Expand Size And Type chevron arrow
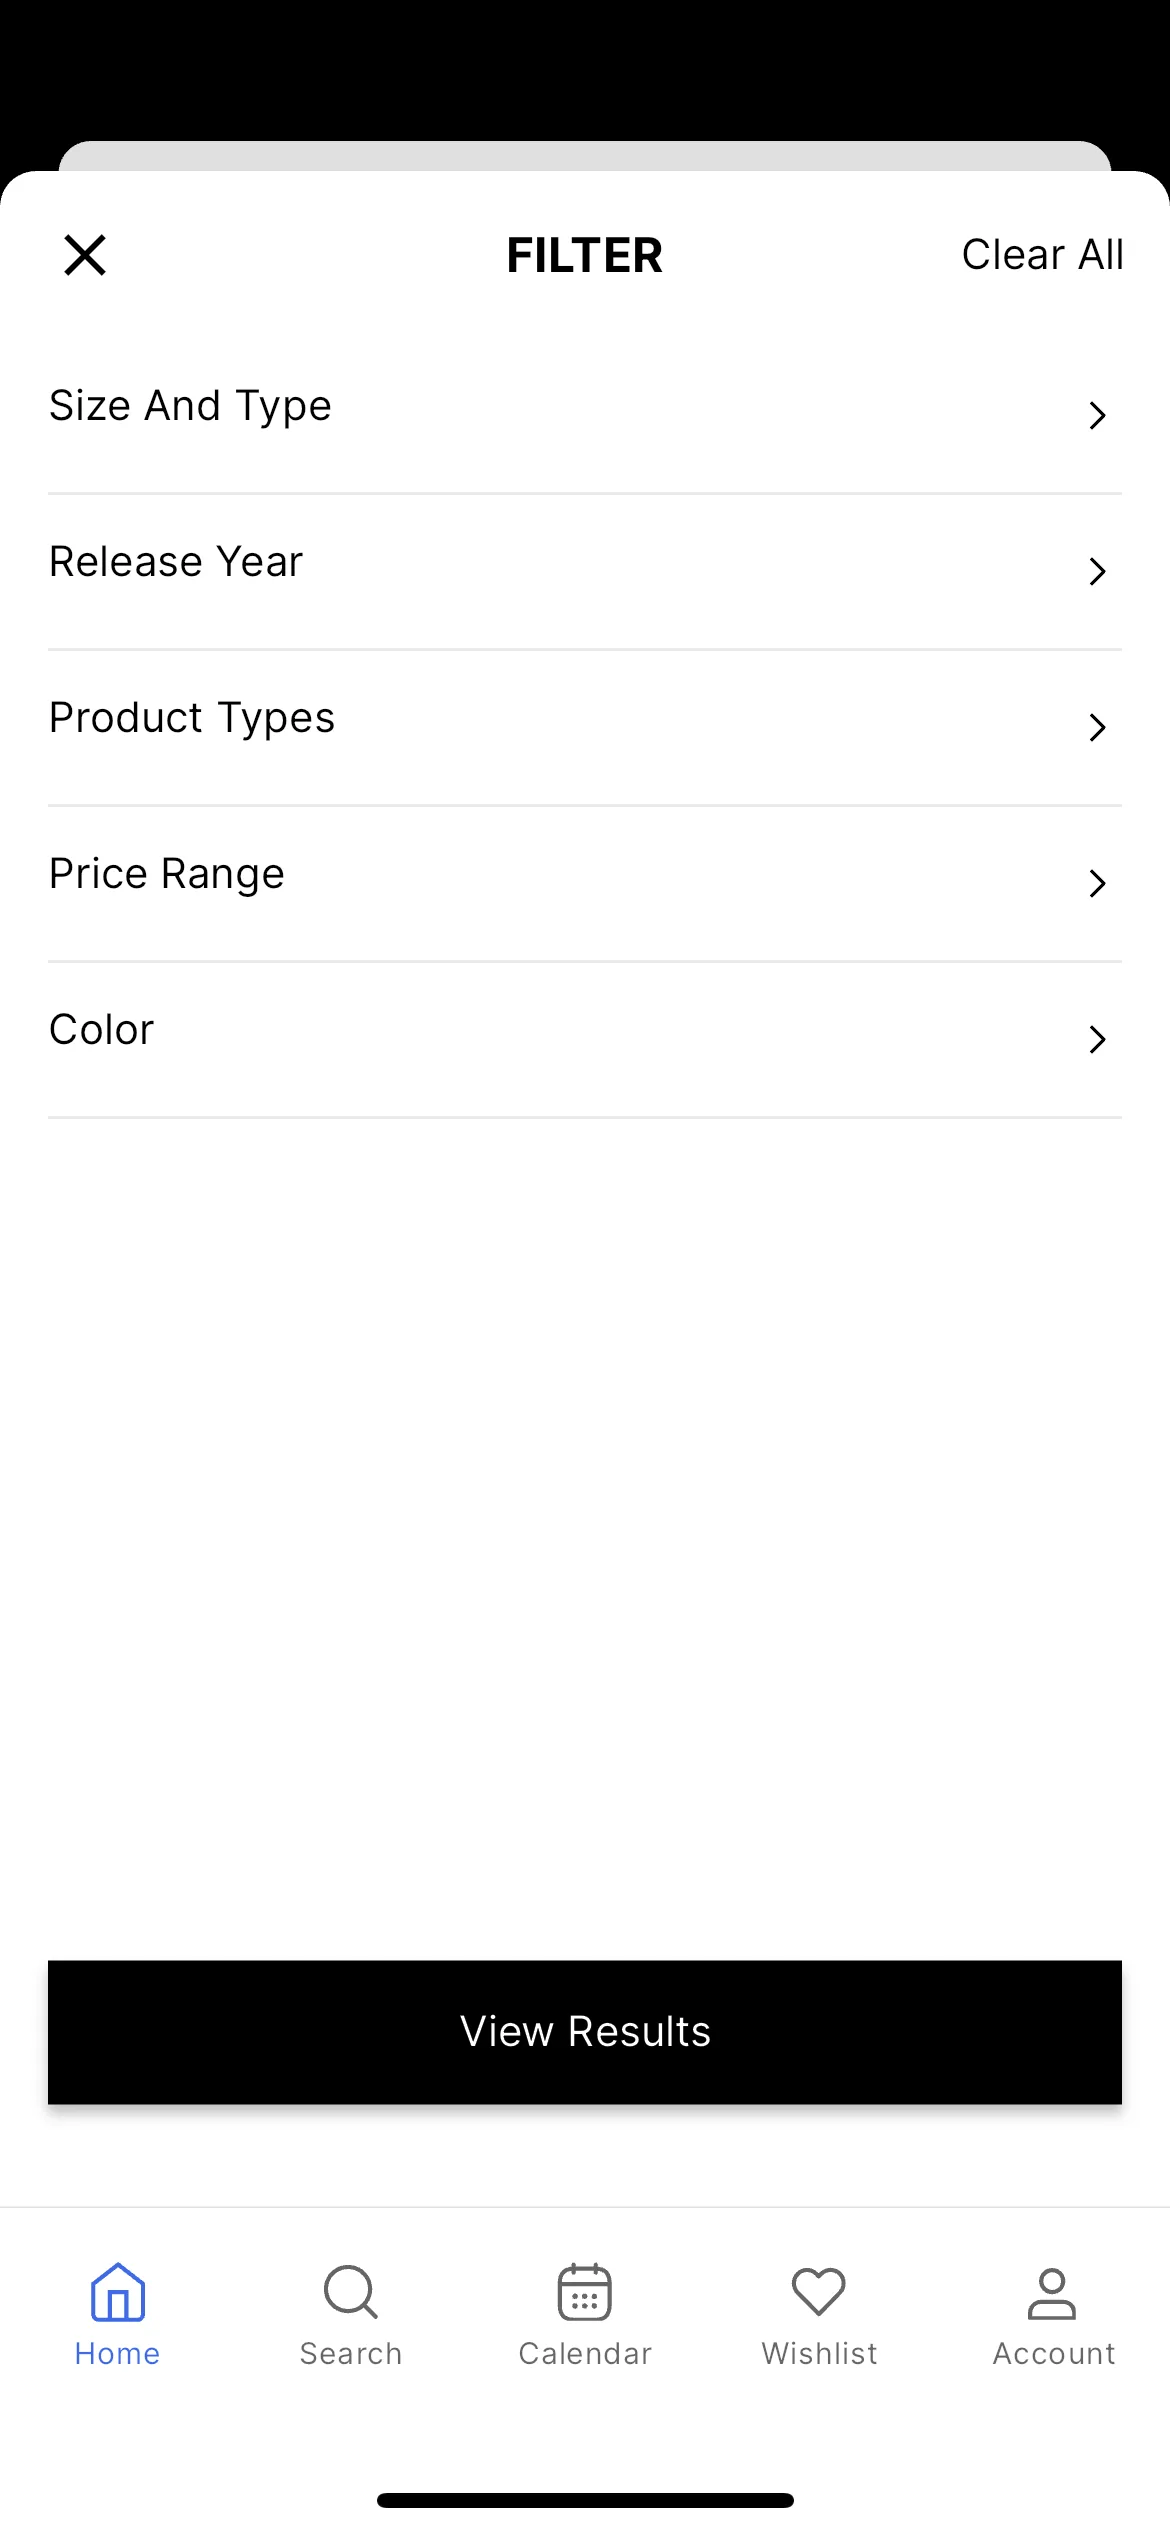The image size is (1170, 2532). 1097,415
